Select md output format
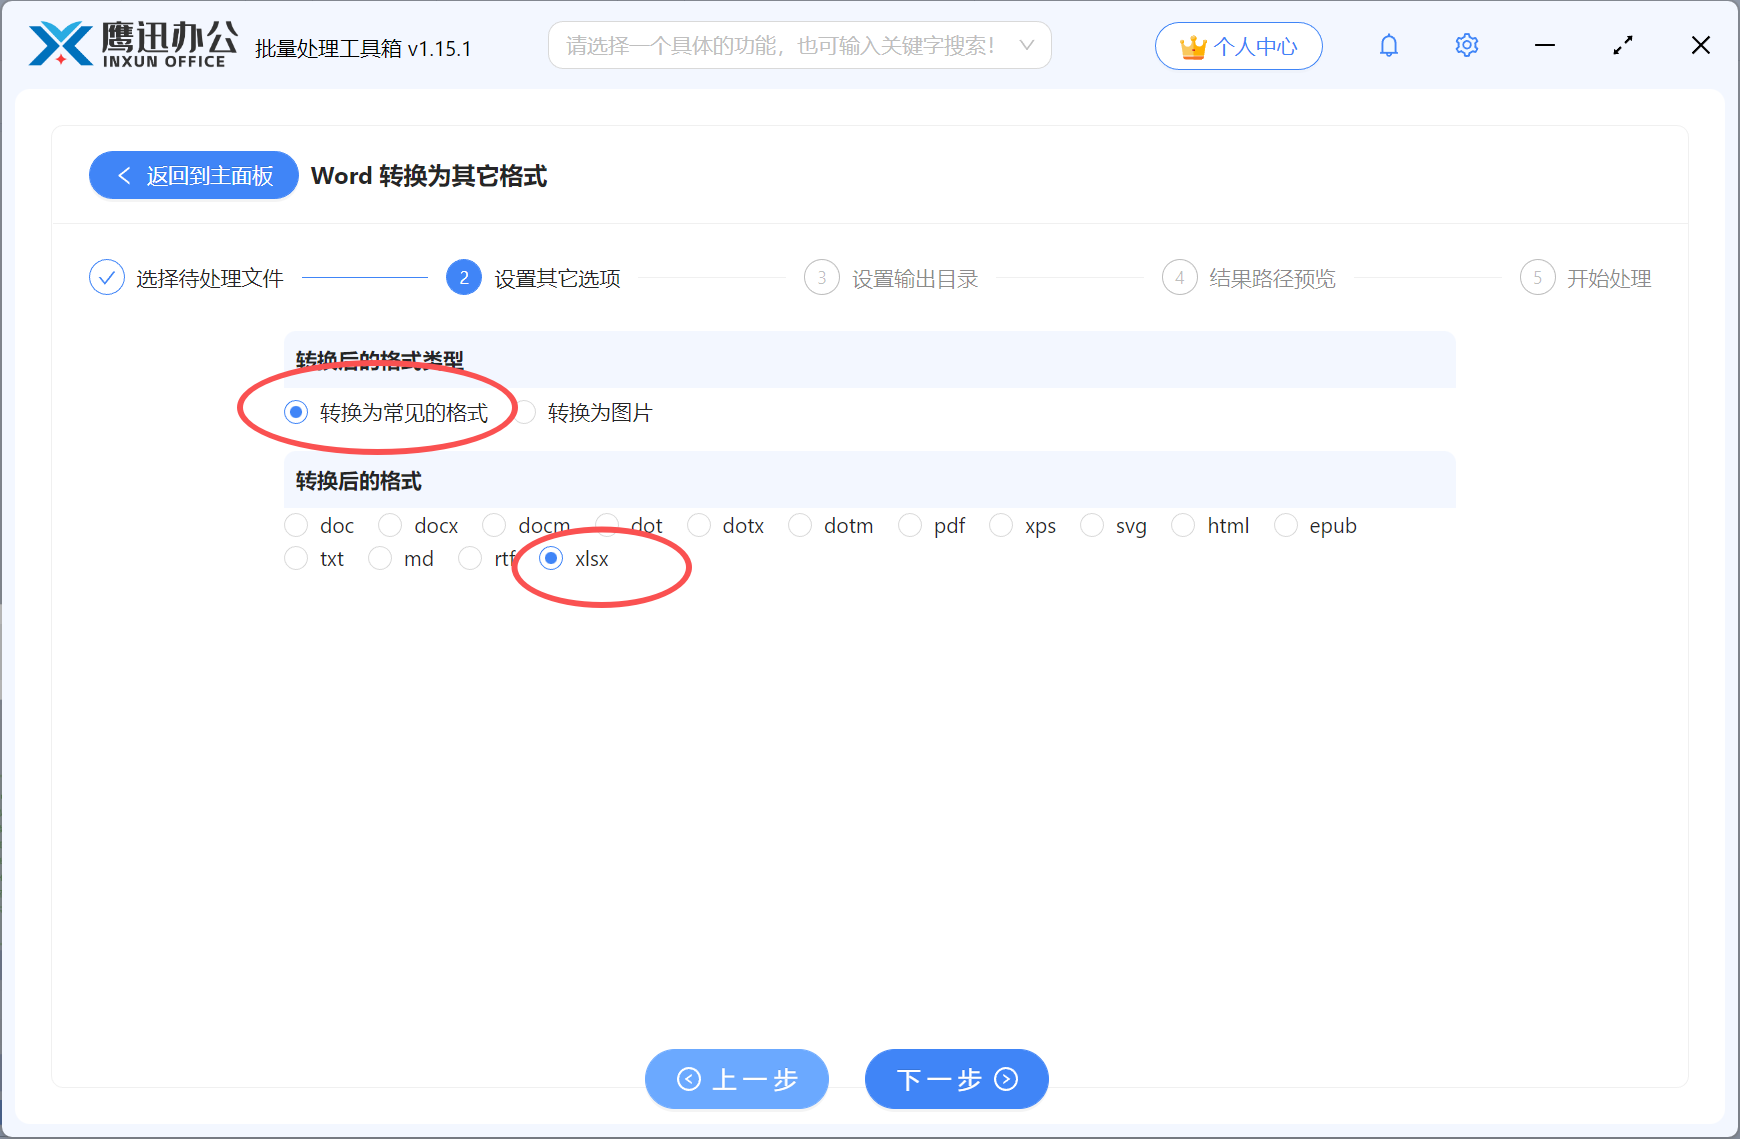 pyautogui.click(x=380, y=558)
